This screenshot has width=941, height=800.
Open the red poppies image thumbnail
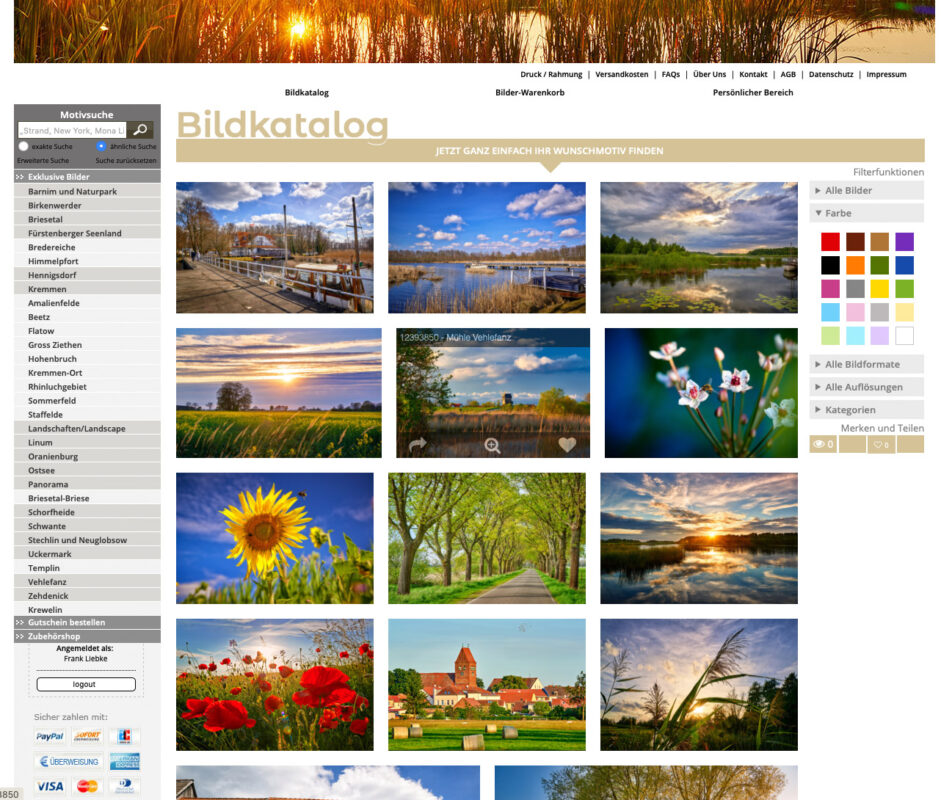(x=275, y=685)
